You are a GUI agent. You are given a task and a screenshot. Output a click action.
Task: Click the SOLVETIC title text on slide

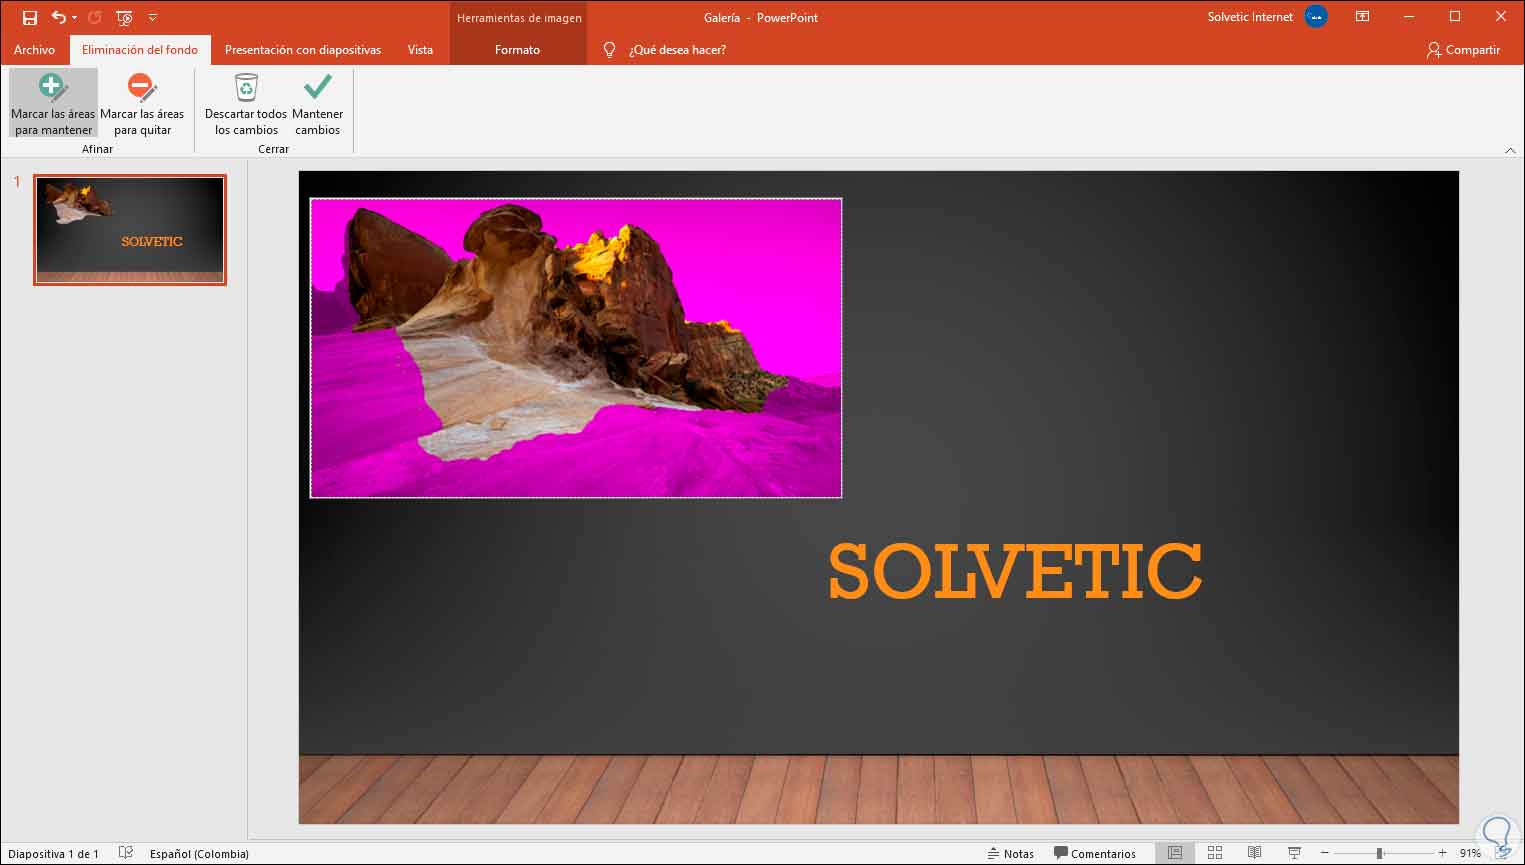pyautogui.click(x=1015, y=571)
